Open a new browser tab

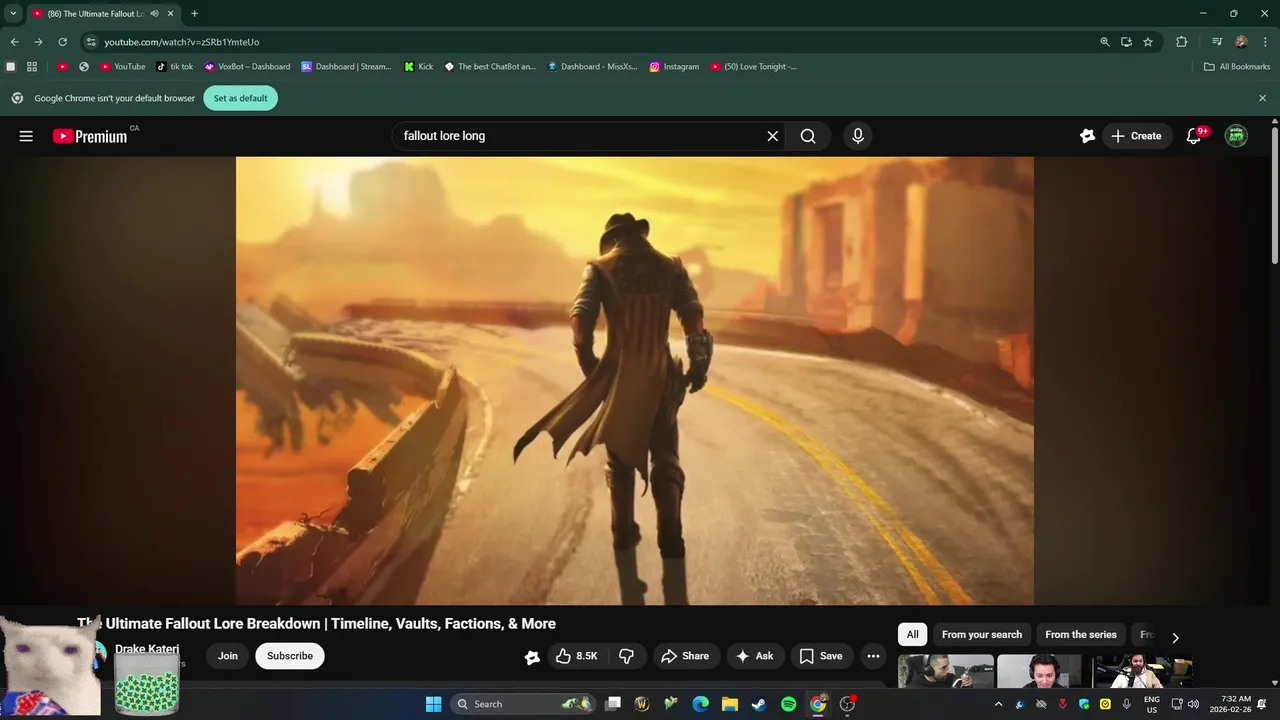click(194, 14)
